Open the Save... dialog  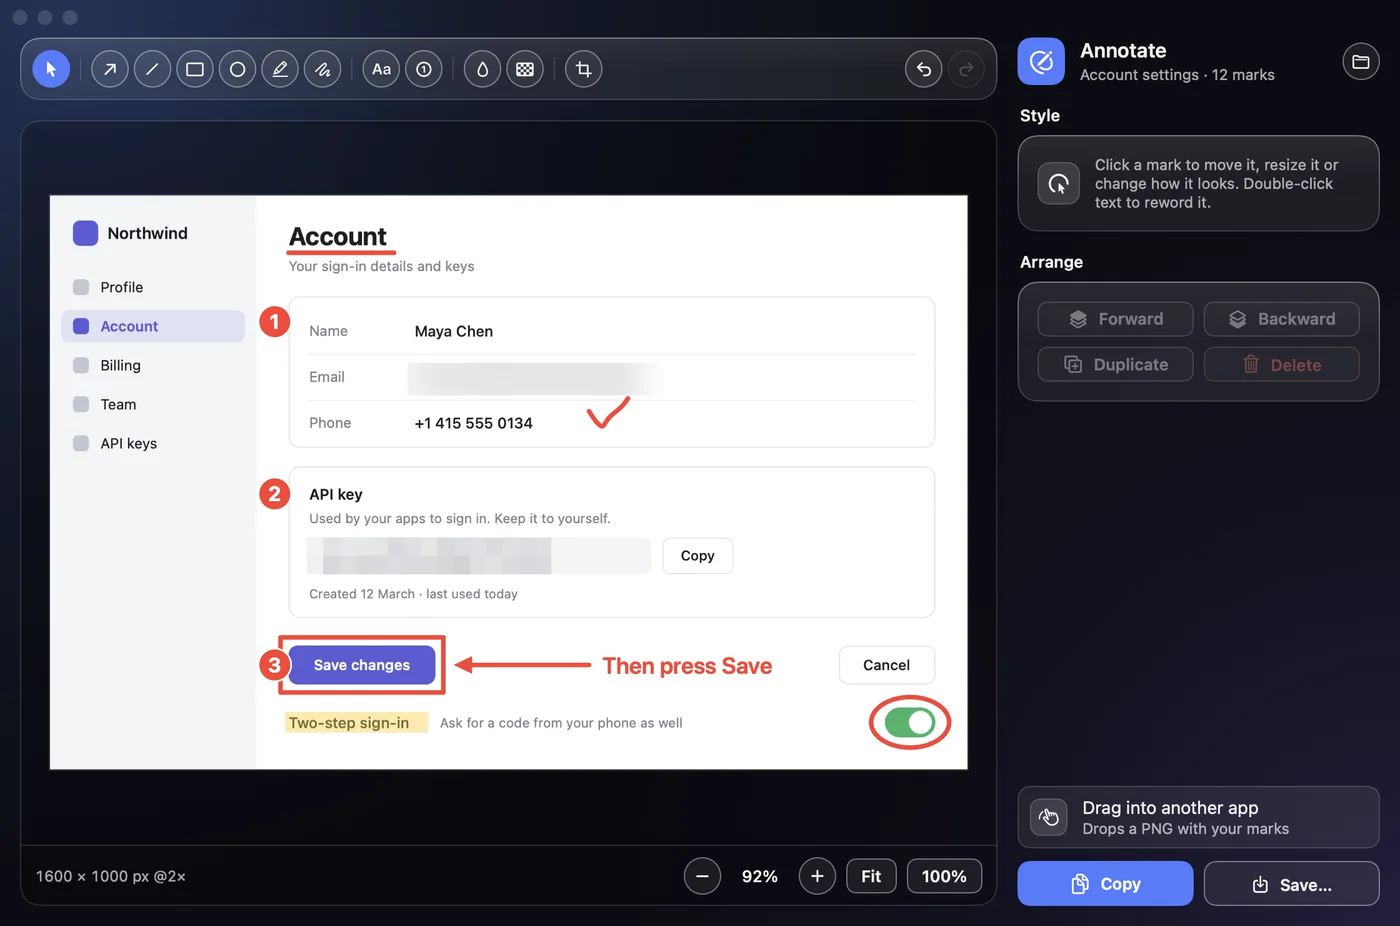click(x=1291, y=884)
